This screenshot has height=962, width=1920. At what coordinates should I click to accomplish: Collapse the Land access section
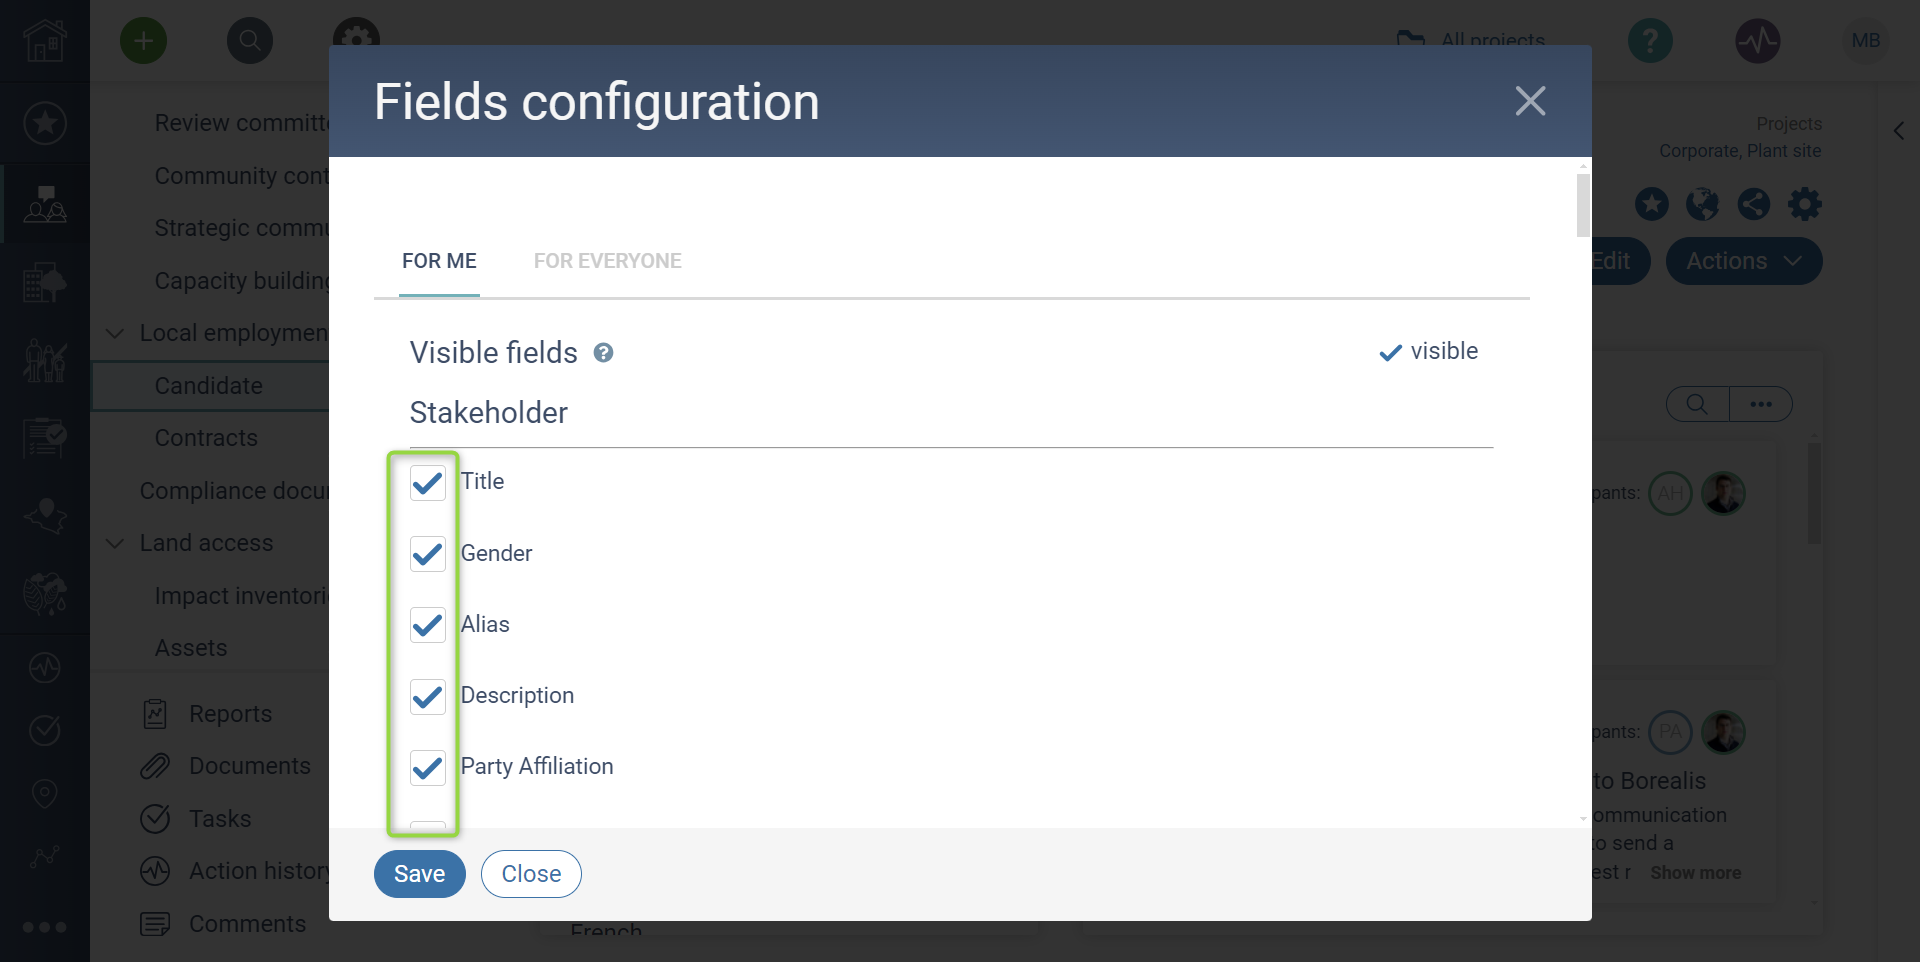coord(114,543)
